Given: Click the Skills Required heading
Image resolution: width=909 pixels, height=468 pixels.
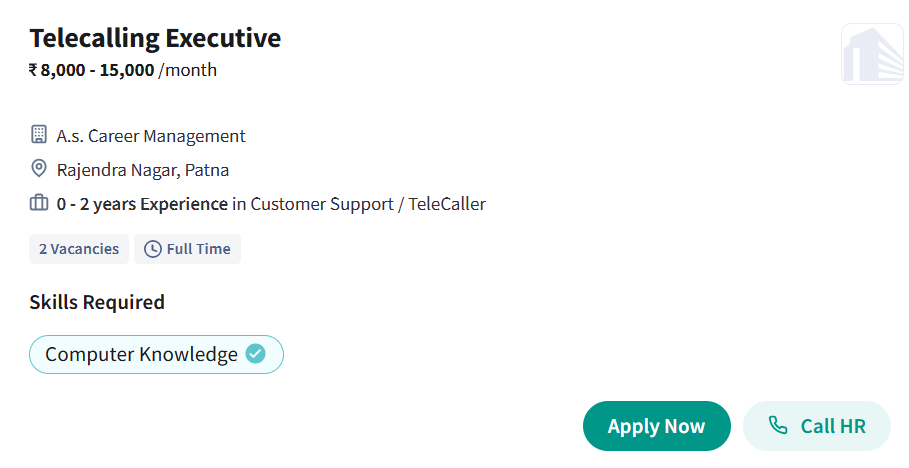Looking at the screenshot, I should [x=97, y=302].
